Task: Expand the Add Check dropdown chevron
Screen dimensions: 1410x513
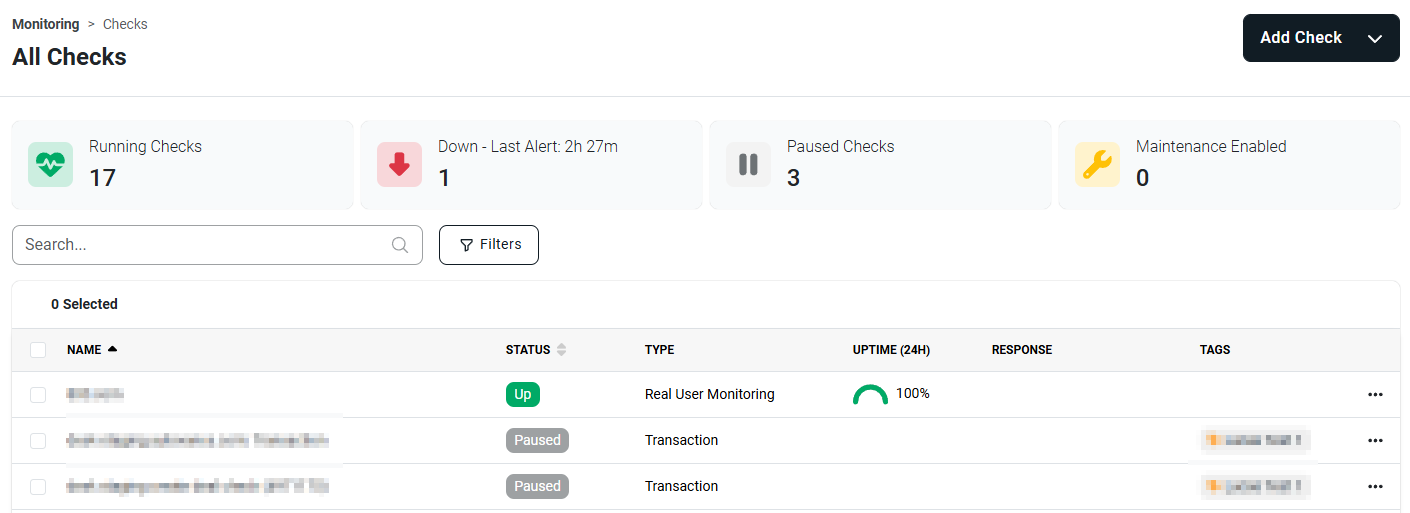Action: [x=1375, y=38]
